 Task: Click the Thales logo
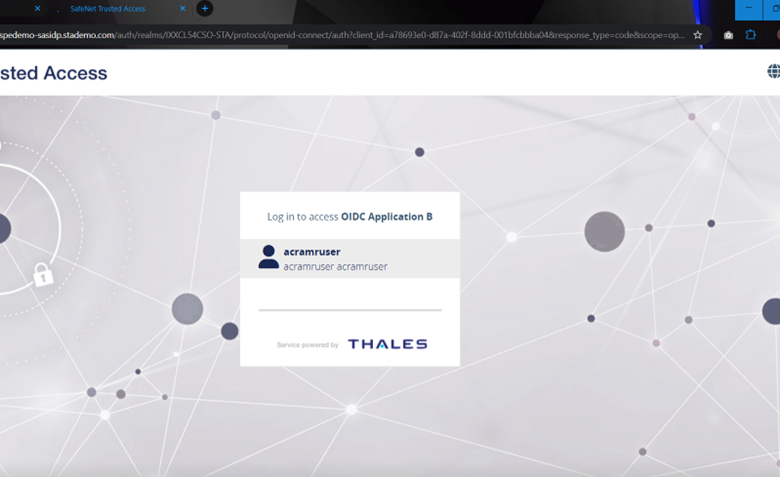(x=387, y=344)
